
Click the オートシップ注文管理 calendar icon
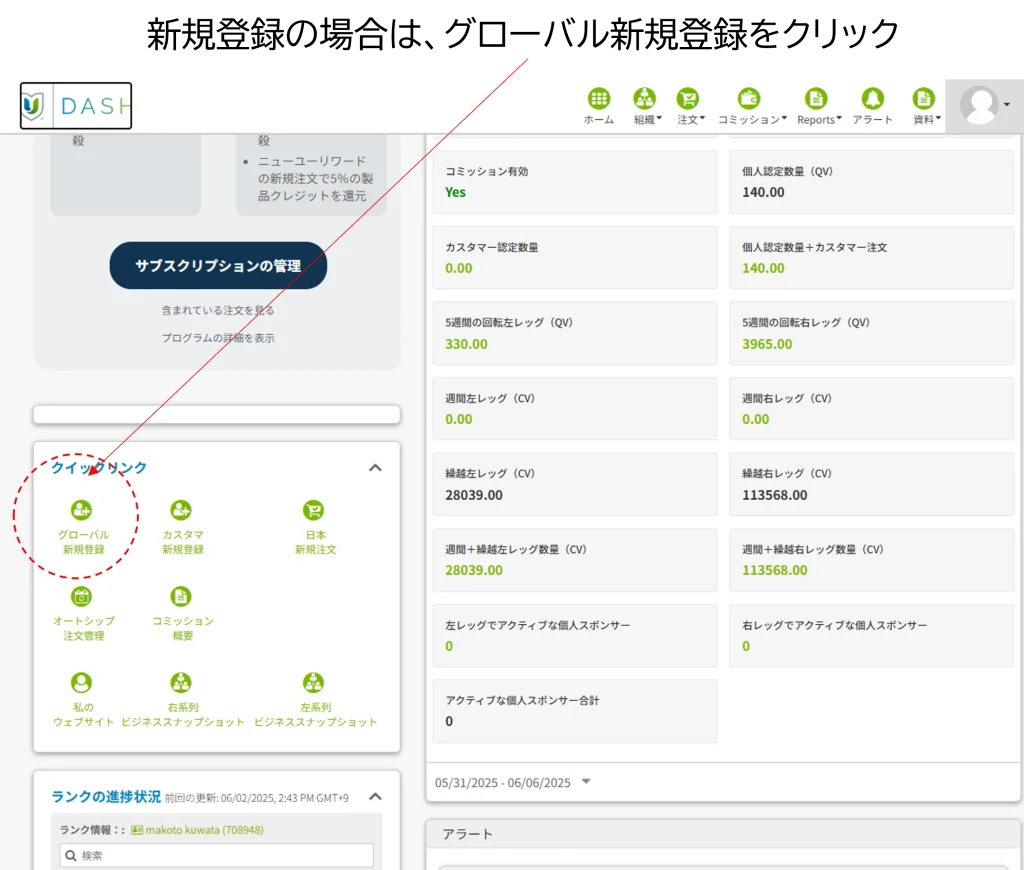pyautogui.click(x=82, y=596)
